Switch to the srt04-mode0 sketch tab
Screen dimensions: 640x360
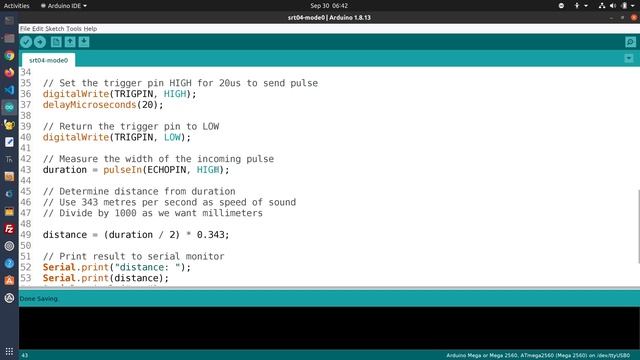[49, 60]
